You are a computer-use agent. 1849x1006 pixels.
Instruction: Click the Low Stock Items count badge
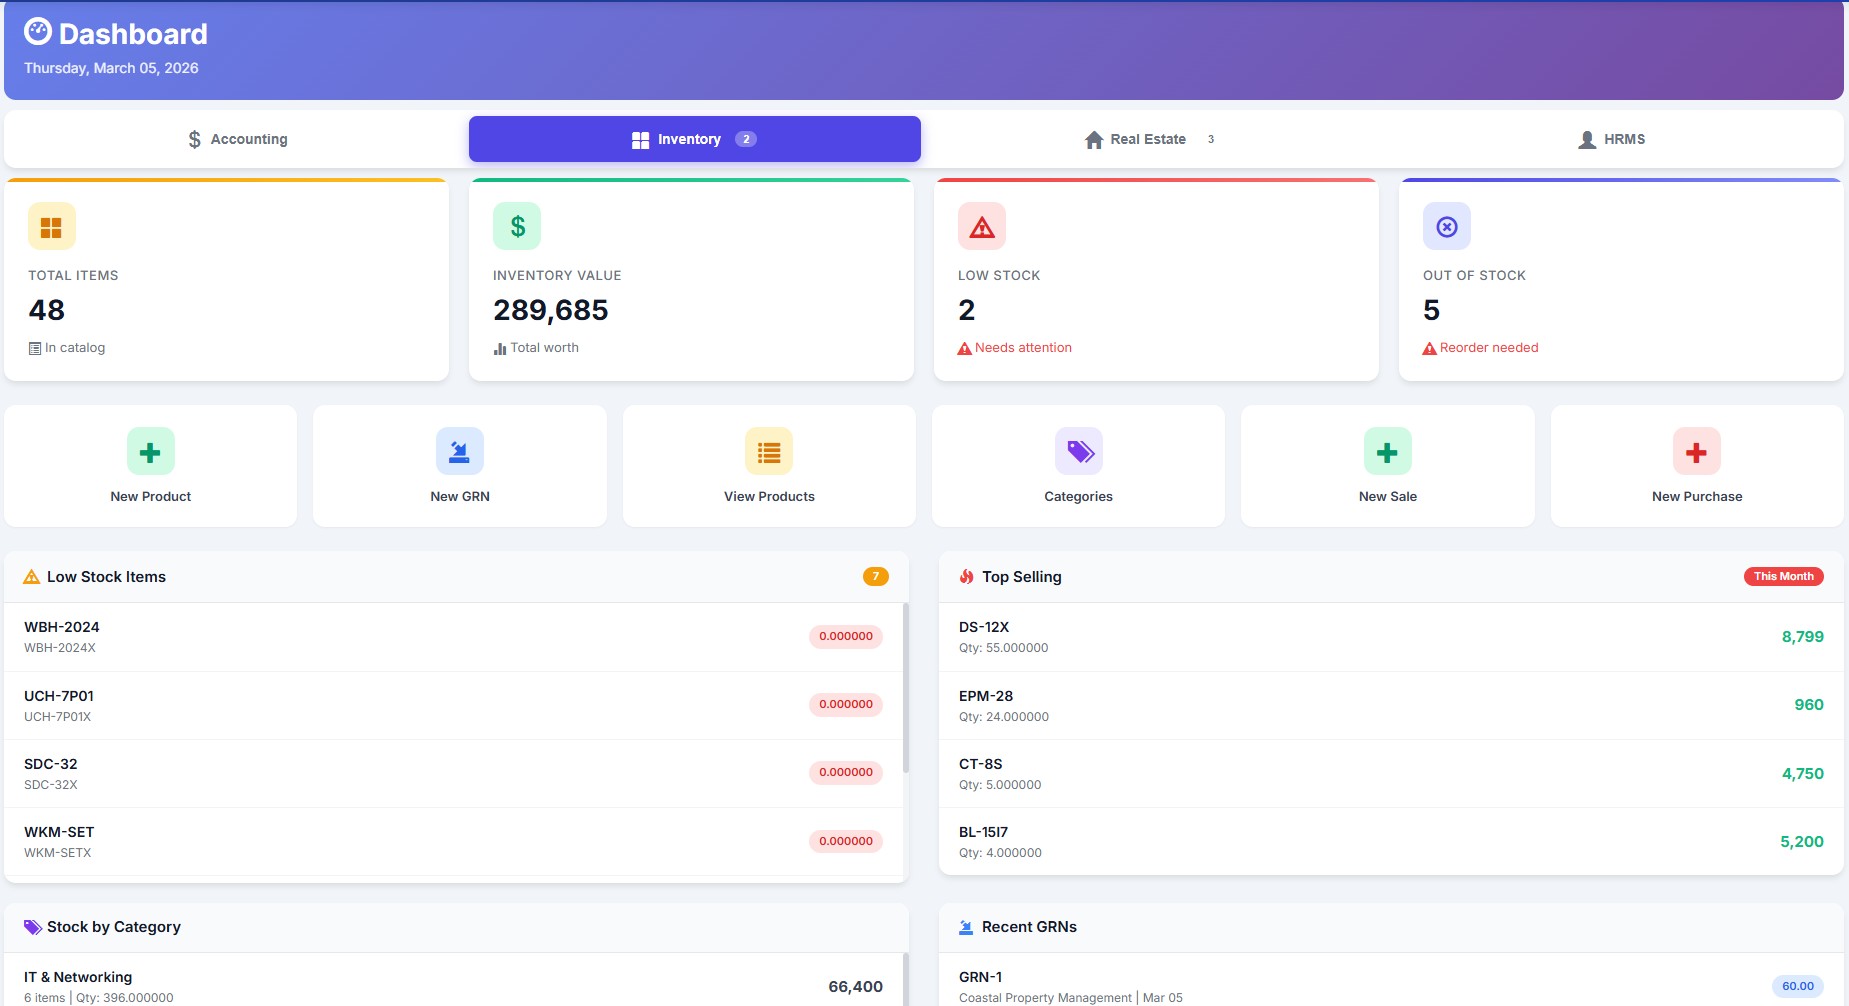tap(875, 576)
